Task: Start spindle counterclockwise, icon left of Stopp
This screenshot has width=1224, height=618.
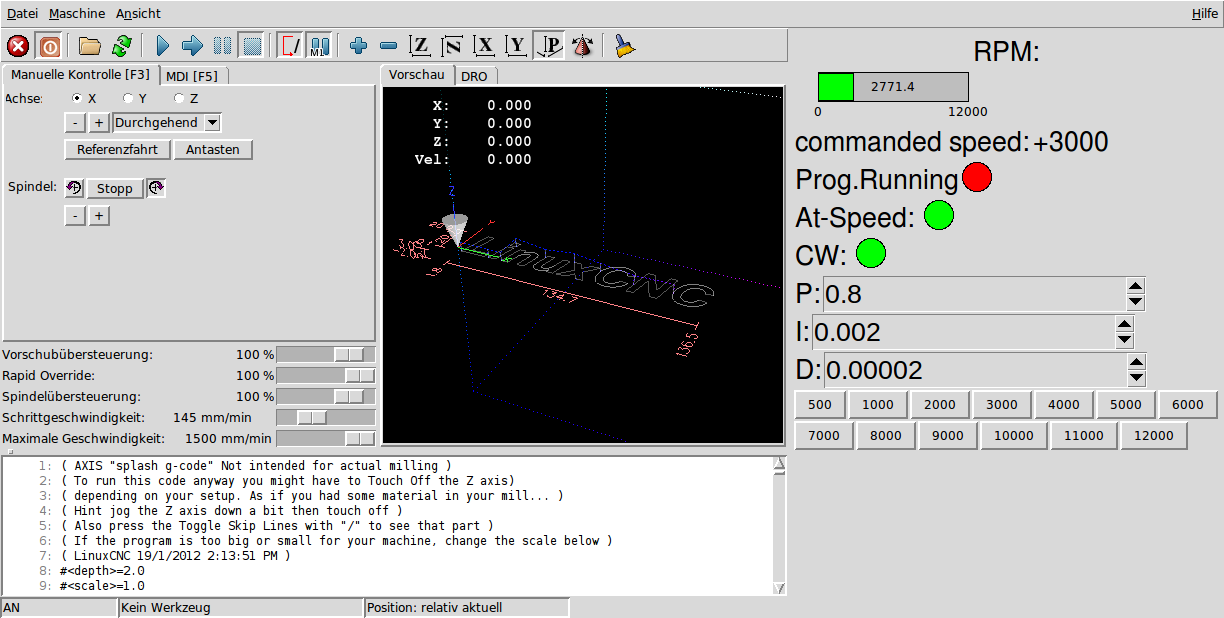Action: [x=74, y=188]
